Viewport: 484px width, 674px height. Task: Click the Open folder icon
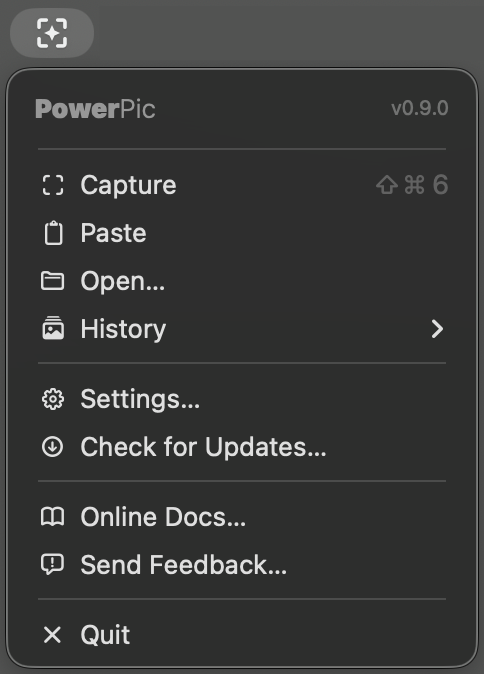tap(52, 281)
